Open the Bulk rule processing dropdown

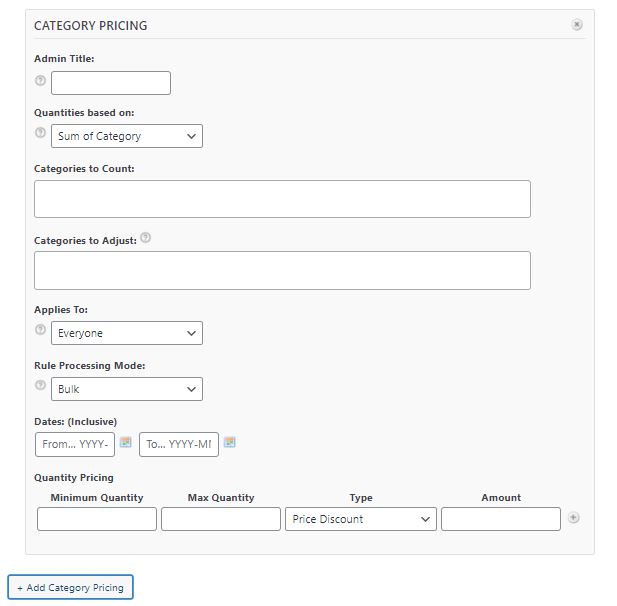(127, 389)
